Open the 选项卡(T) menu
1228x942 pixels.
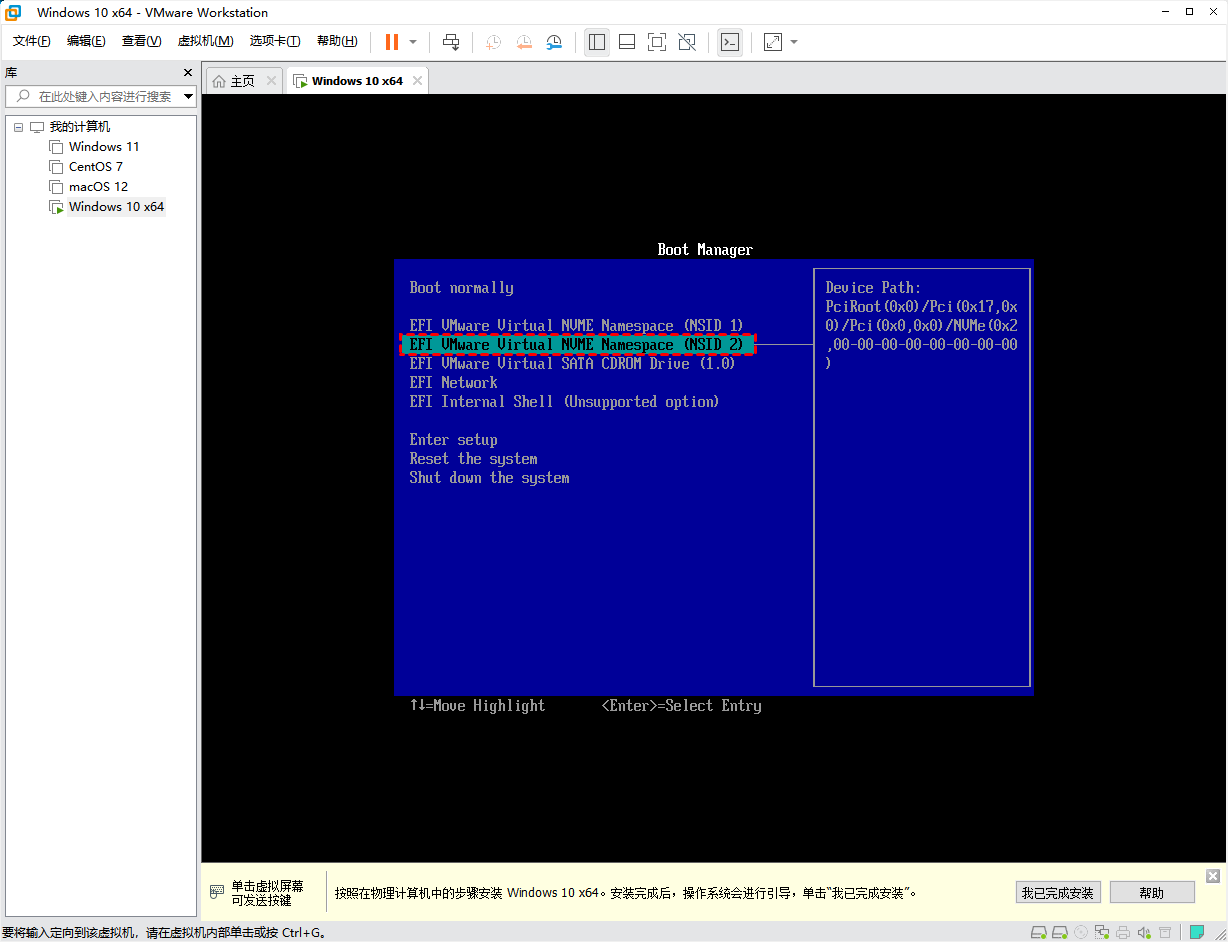coord(275,41)
